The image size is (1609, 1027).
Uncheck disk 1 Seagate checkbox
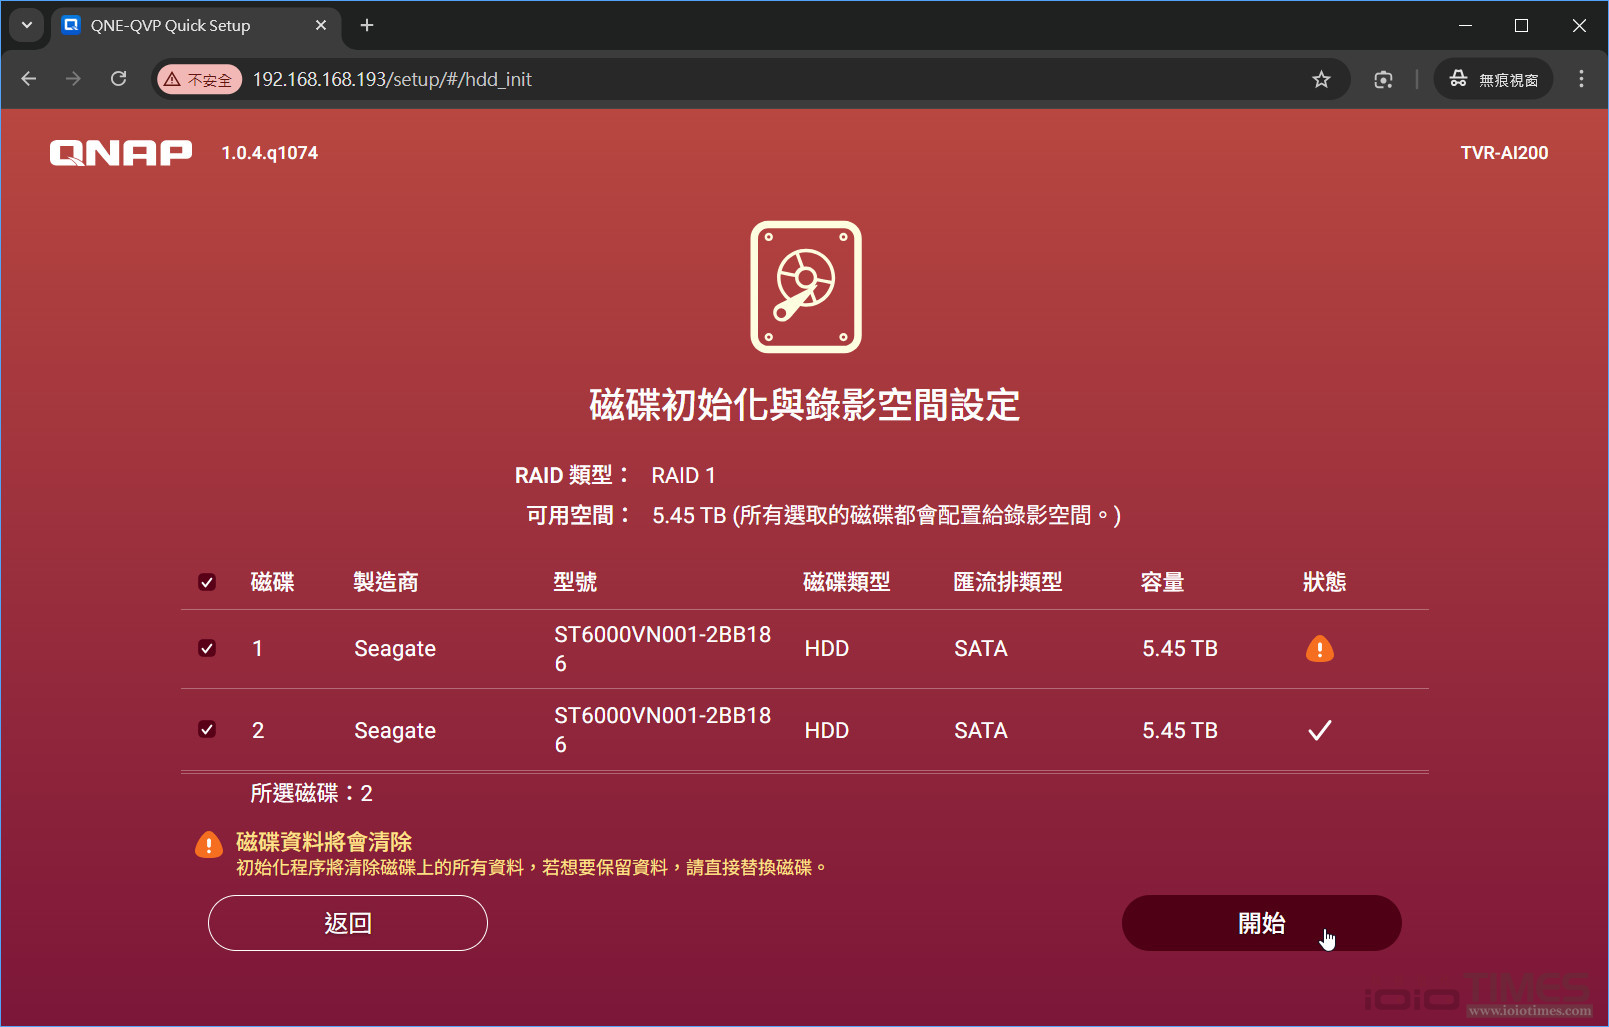207,648
